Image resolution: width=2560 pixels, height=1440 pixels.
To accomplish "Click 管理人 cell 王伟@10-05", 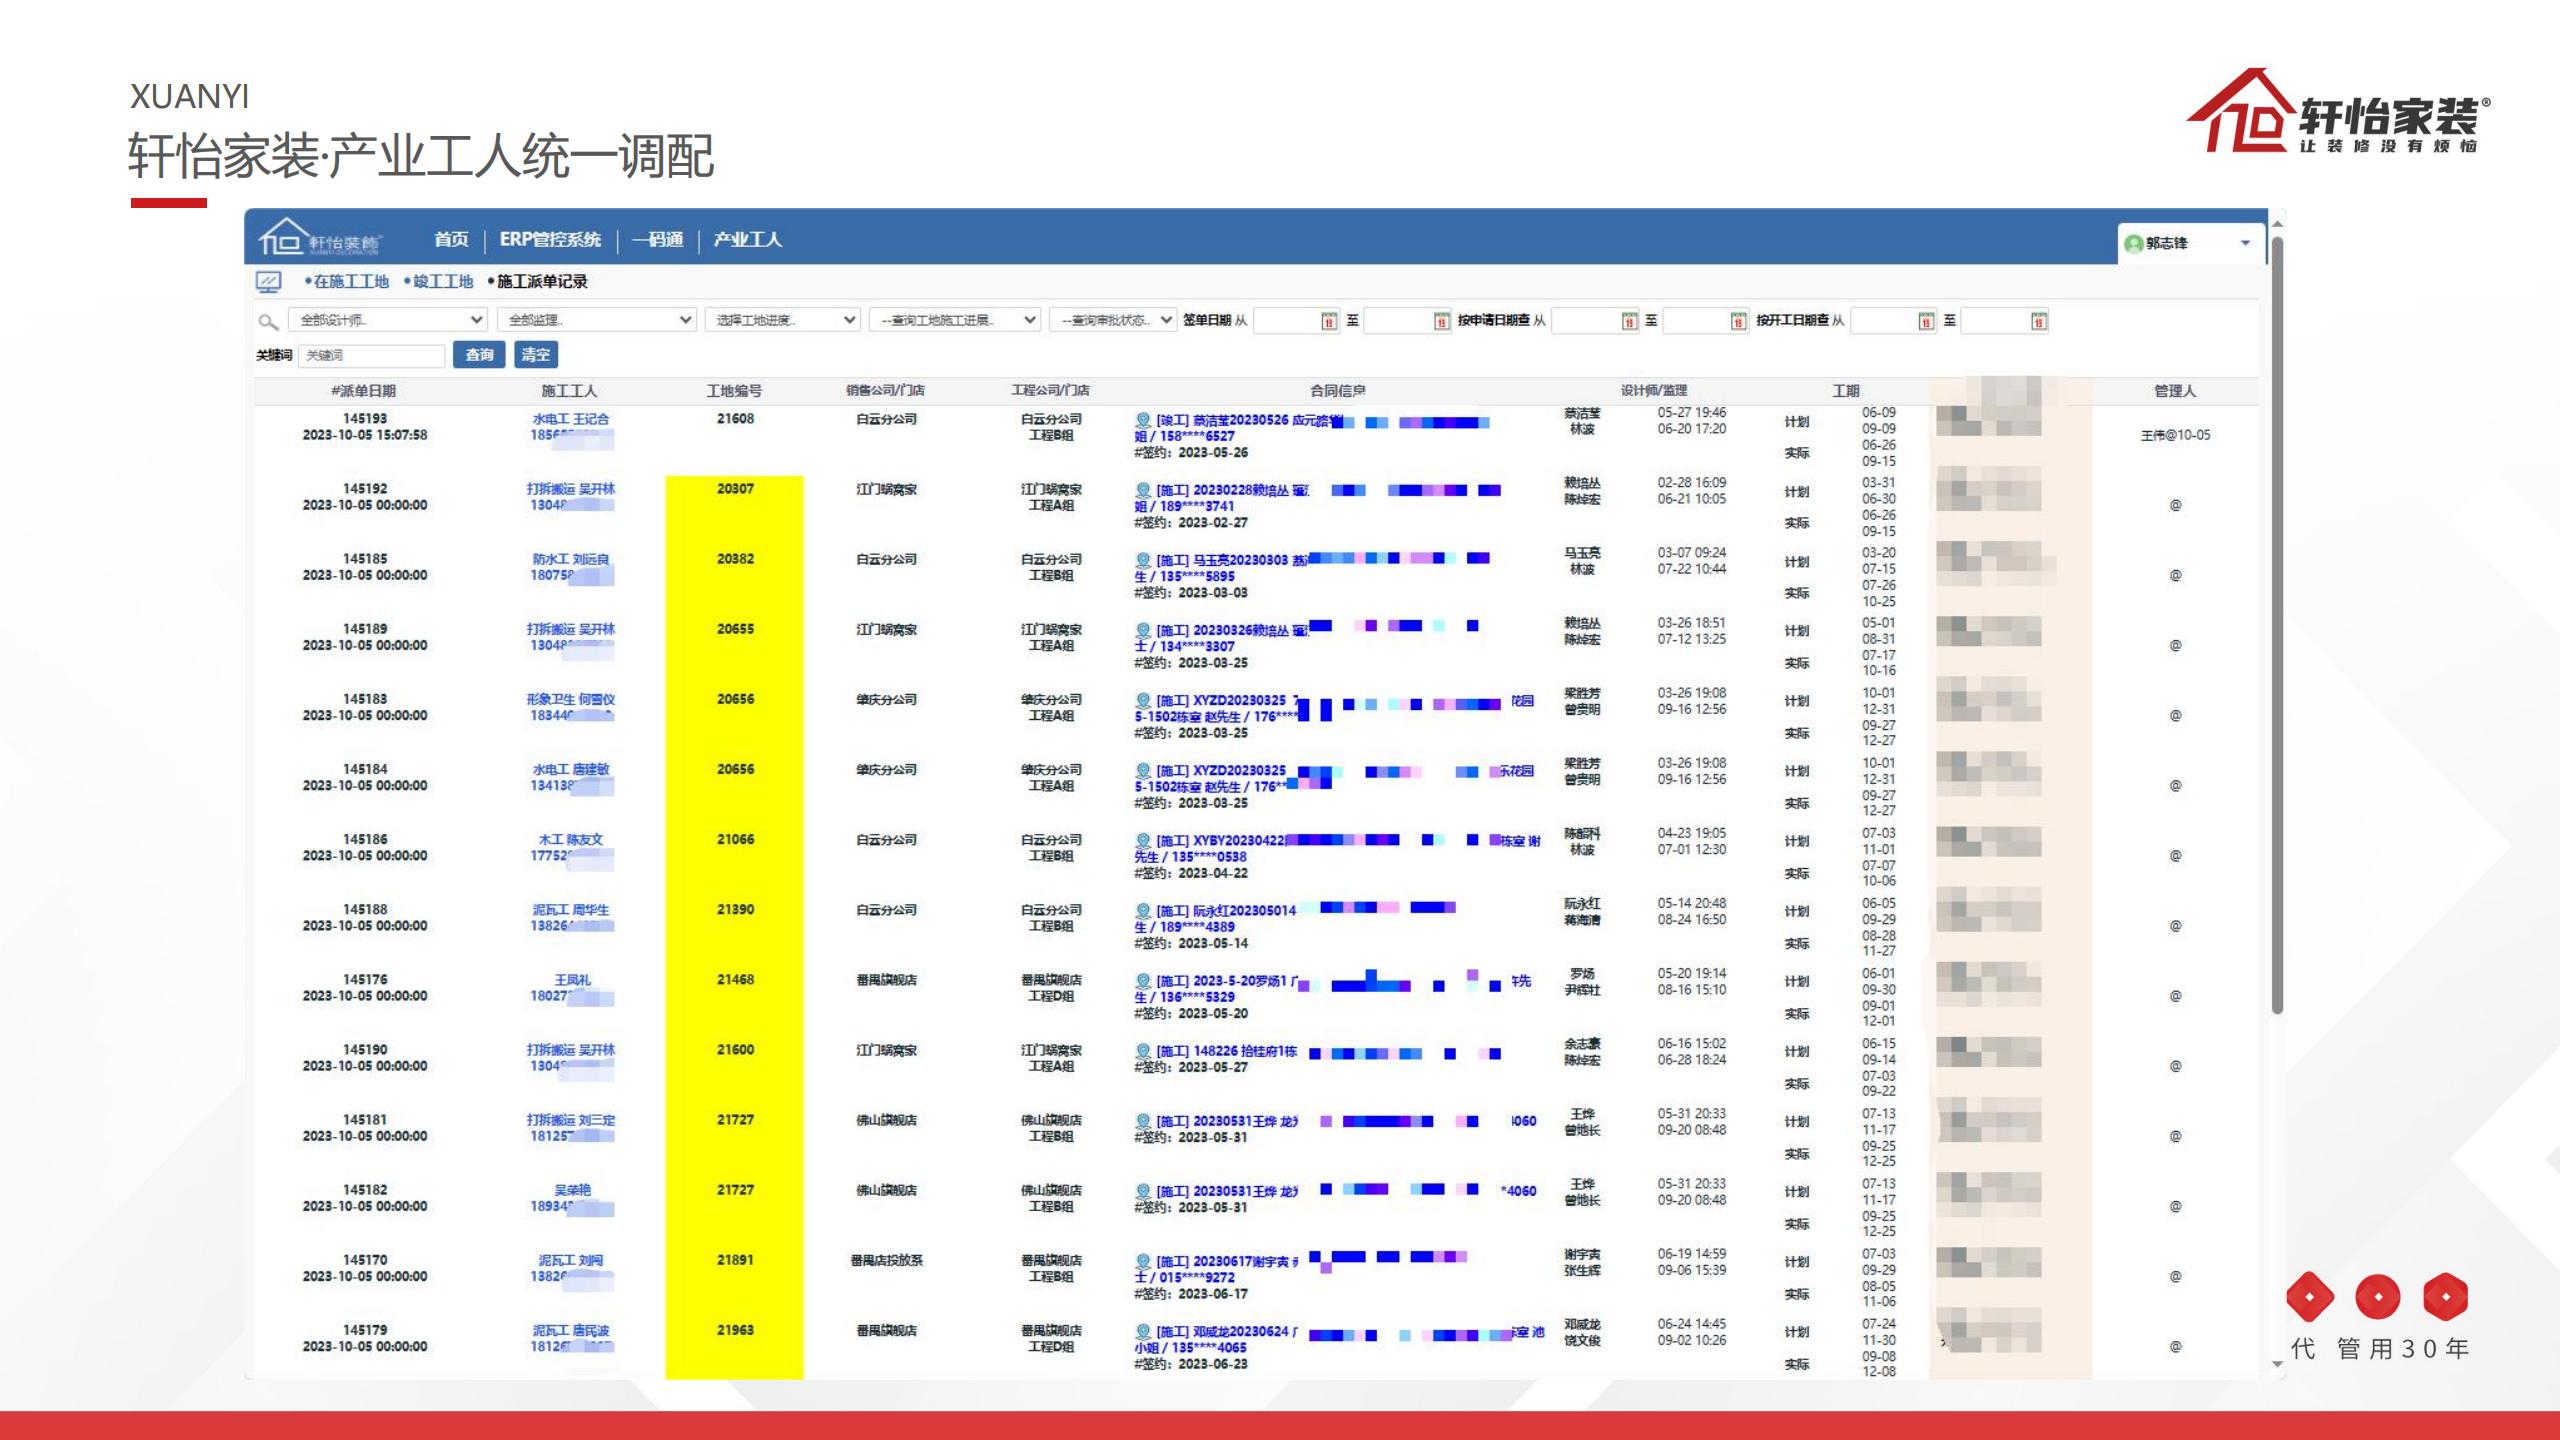I will click(2175, 436).
